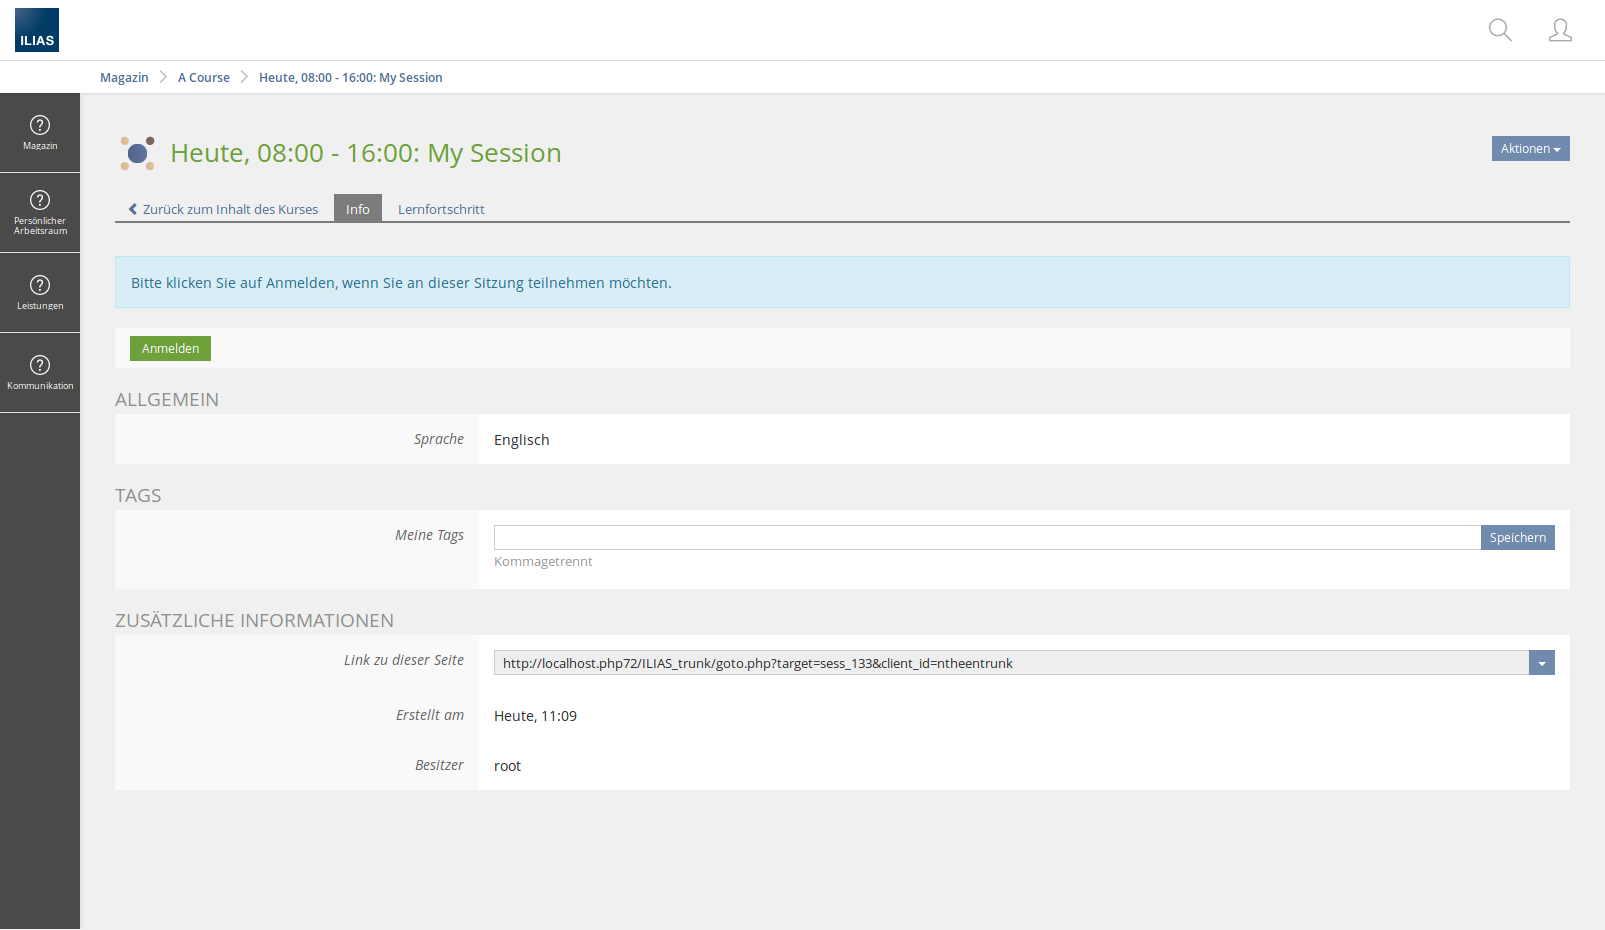Save tags with the Speichern button

(x=1517, y=538)
